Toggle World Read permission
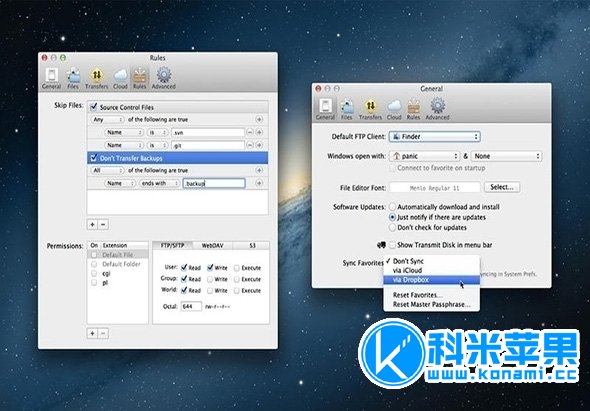This screenshot has width=590, height=411. click(x=184, y=291)
